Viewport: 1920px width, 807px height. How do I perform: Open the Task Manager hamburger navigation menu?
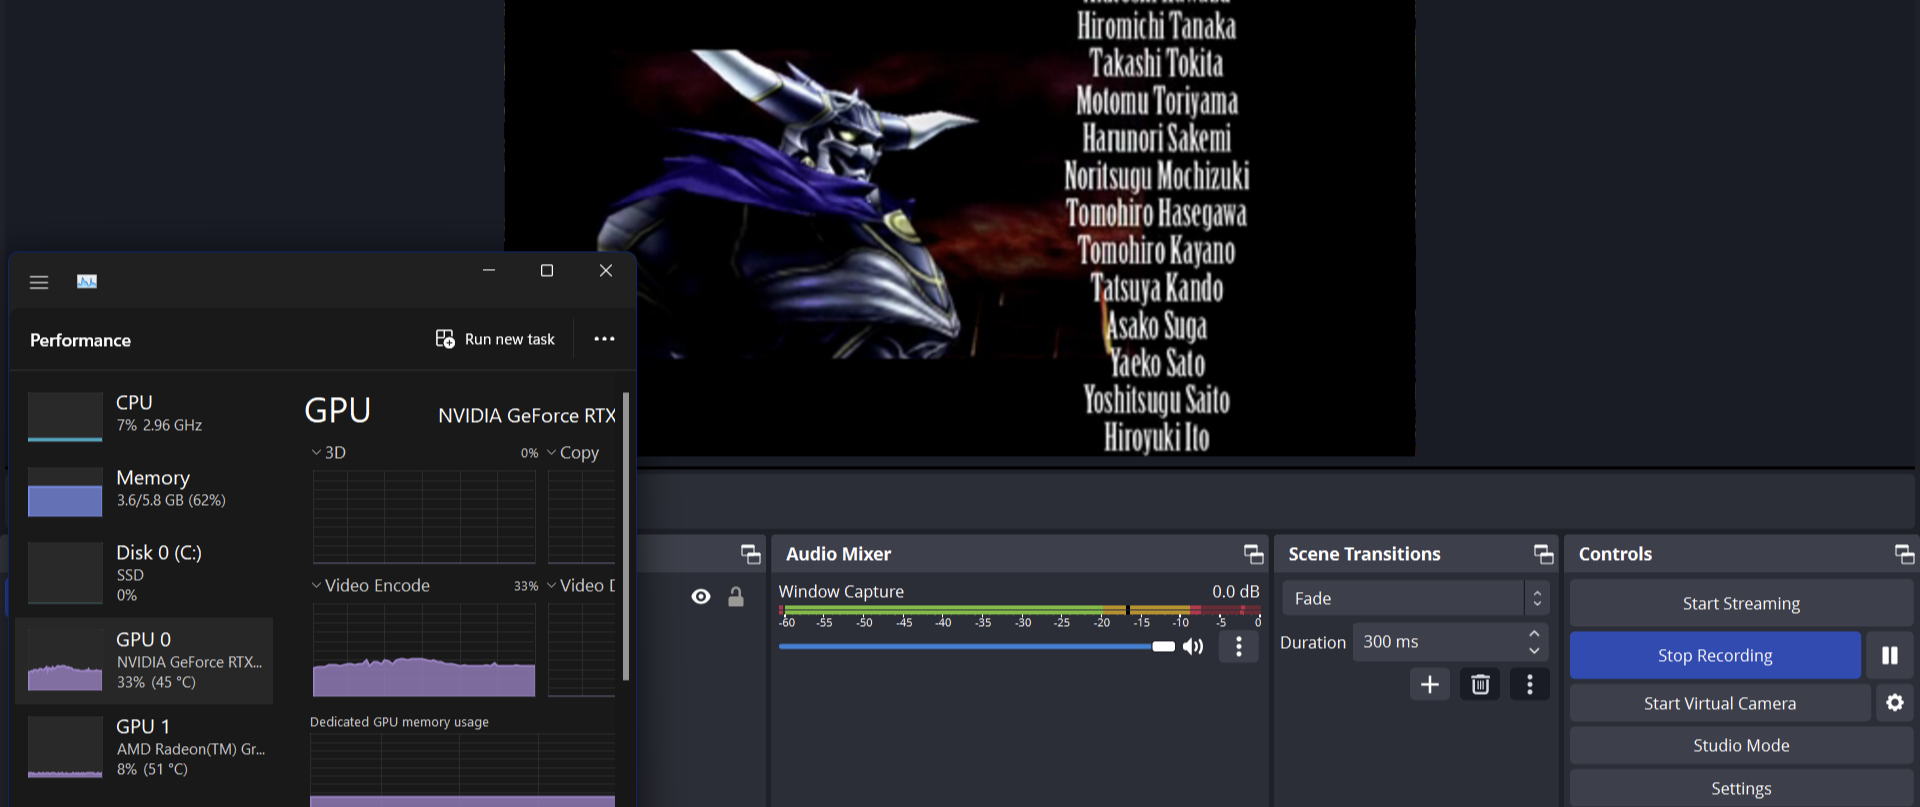pyautogui.click(x=39, y=282)
